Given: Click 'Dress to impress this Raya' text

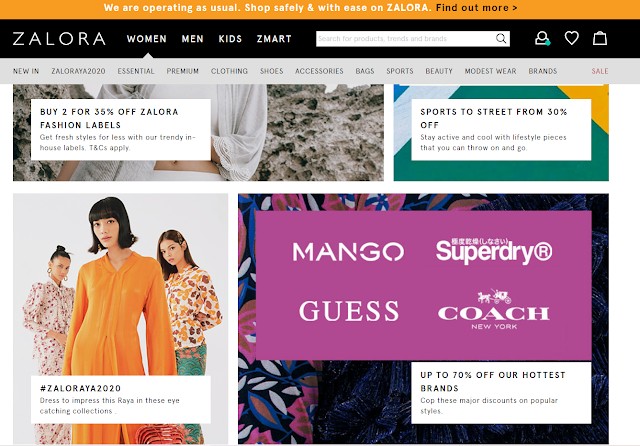Looking at the screenshot, I should [x=109, y=406].
